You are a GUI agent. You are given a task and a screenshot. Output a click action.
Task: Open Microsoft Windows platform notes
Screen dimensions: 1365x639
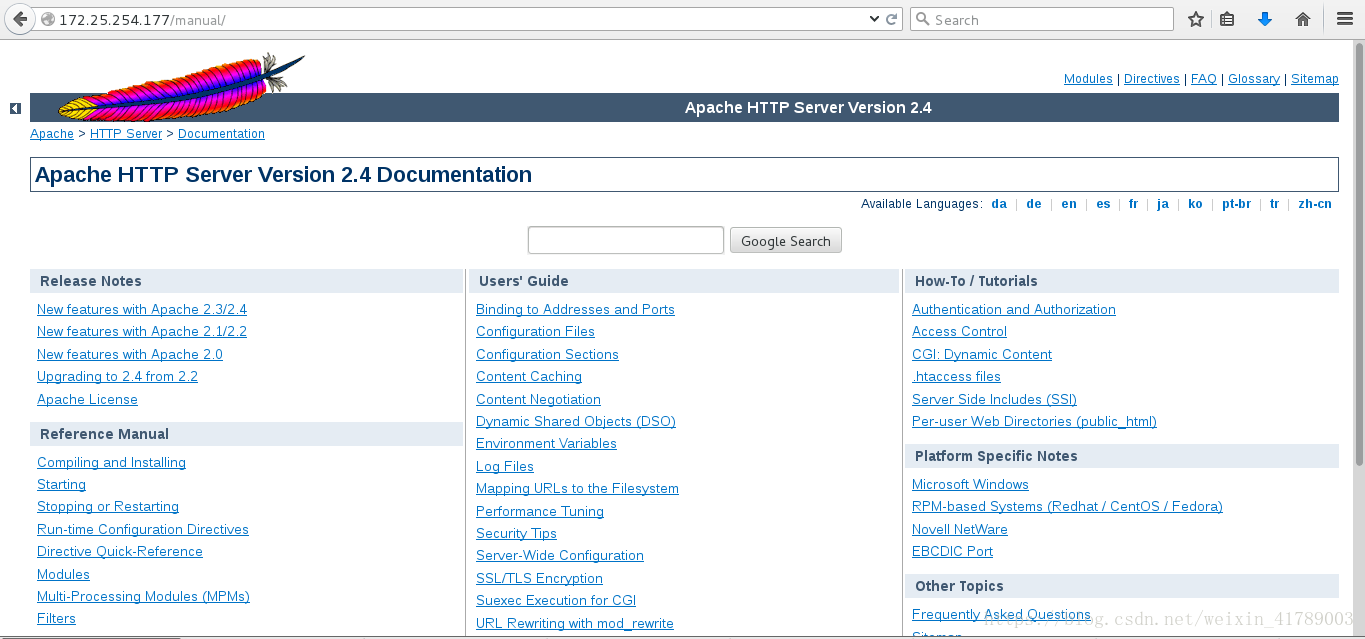point(970,485)
